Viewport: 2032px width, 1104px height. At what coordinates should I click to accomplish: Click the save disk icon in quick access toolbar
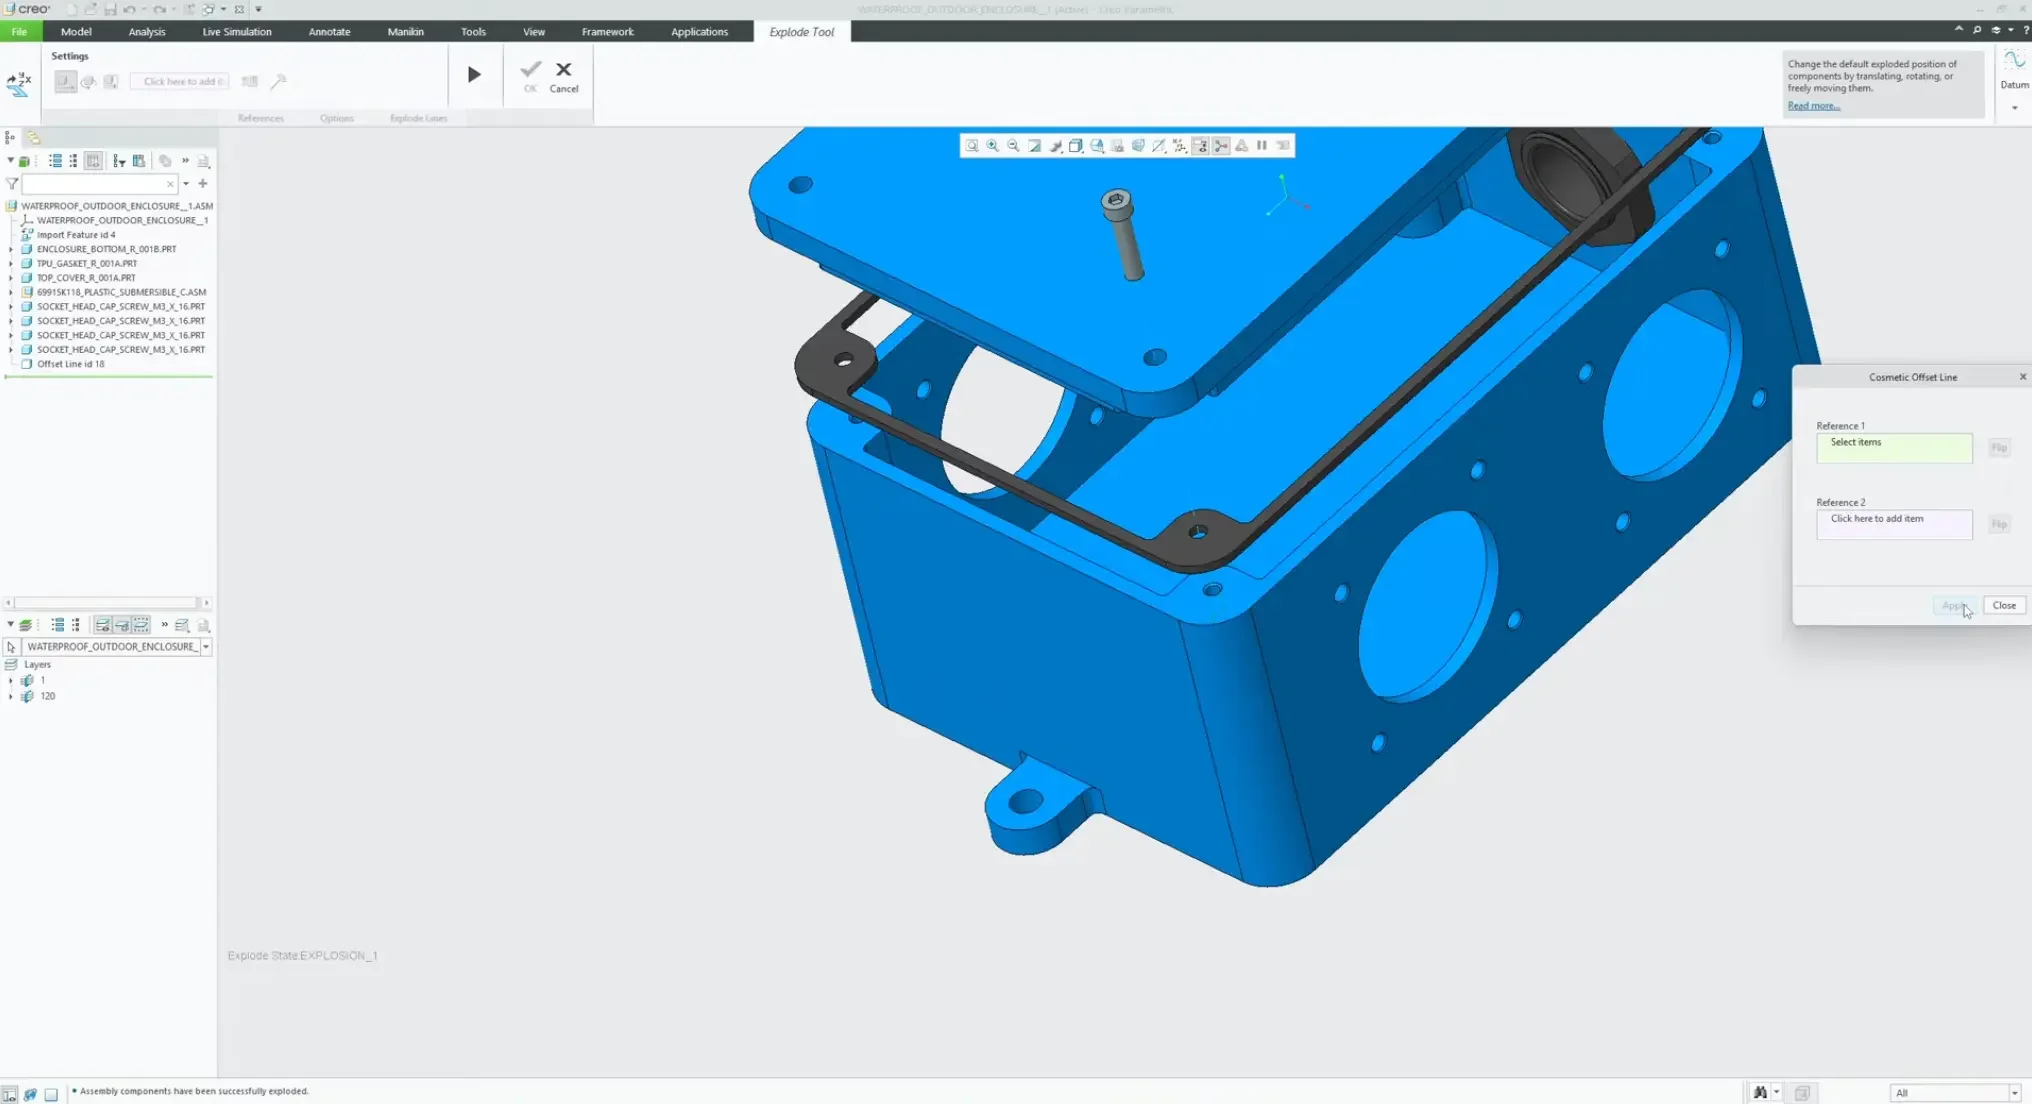[x=110, y=9]
